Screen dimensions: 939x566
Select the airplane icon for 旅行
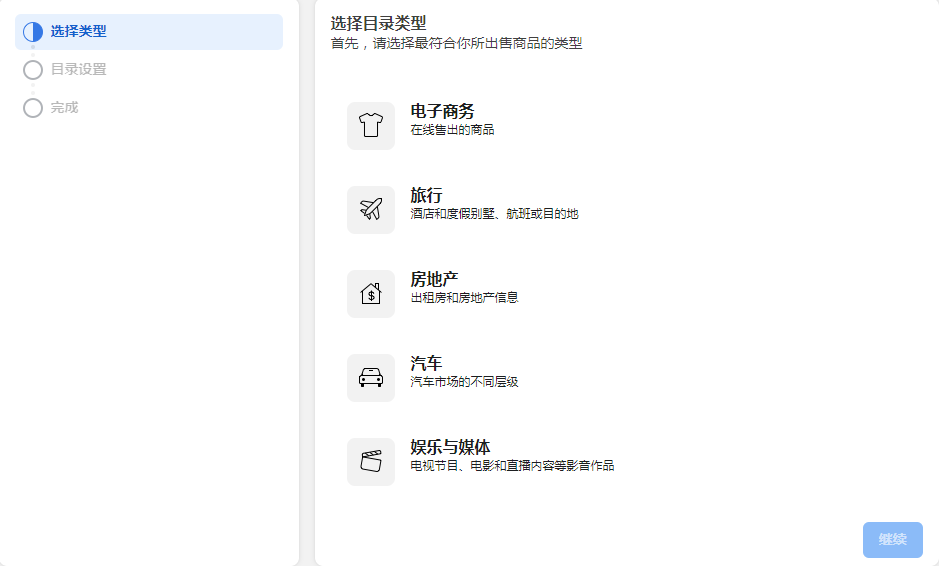(x=371, y=210)
